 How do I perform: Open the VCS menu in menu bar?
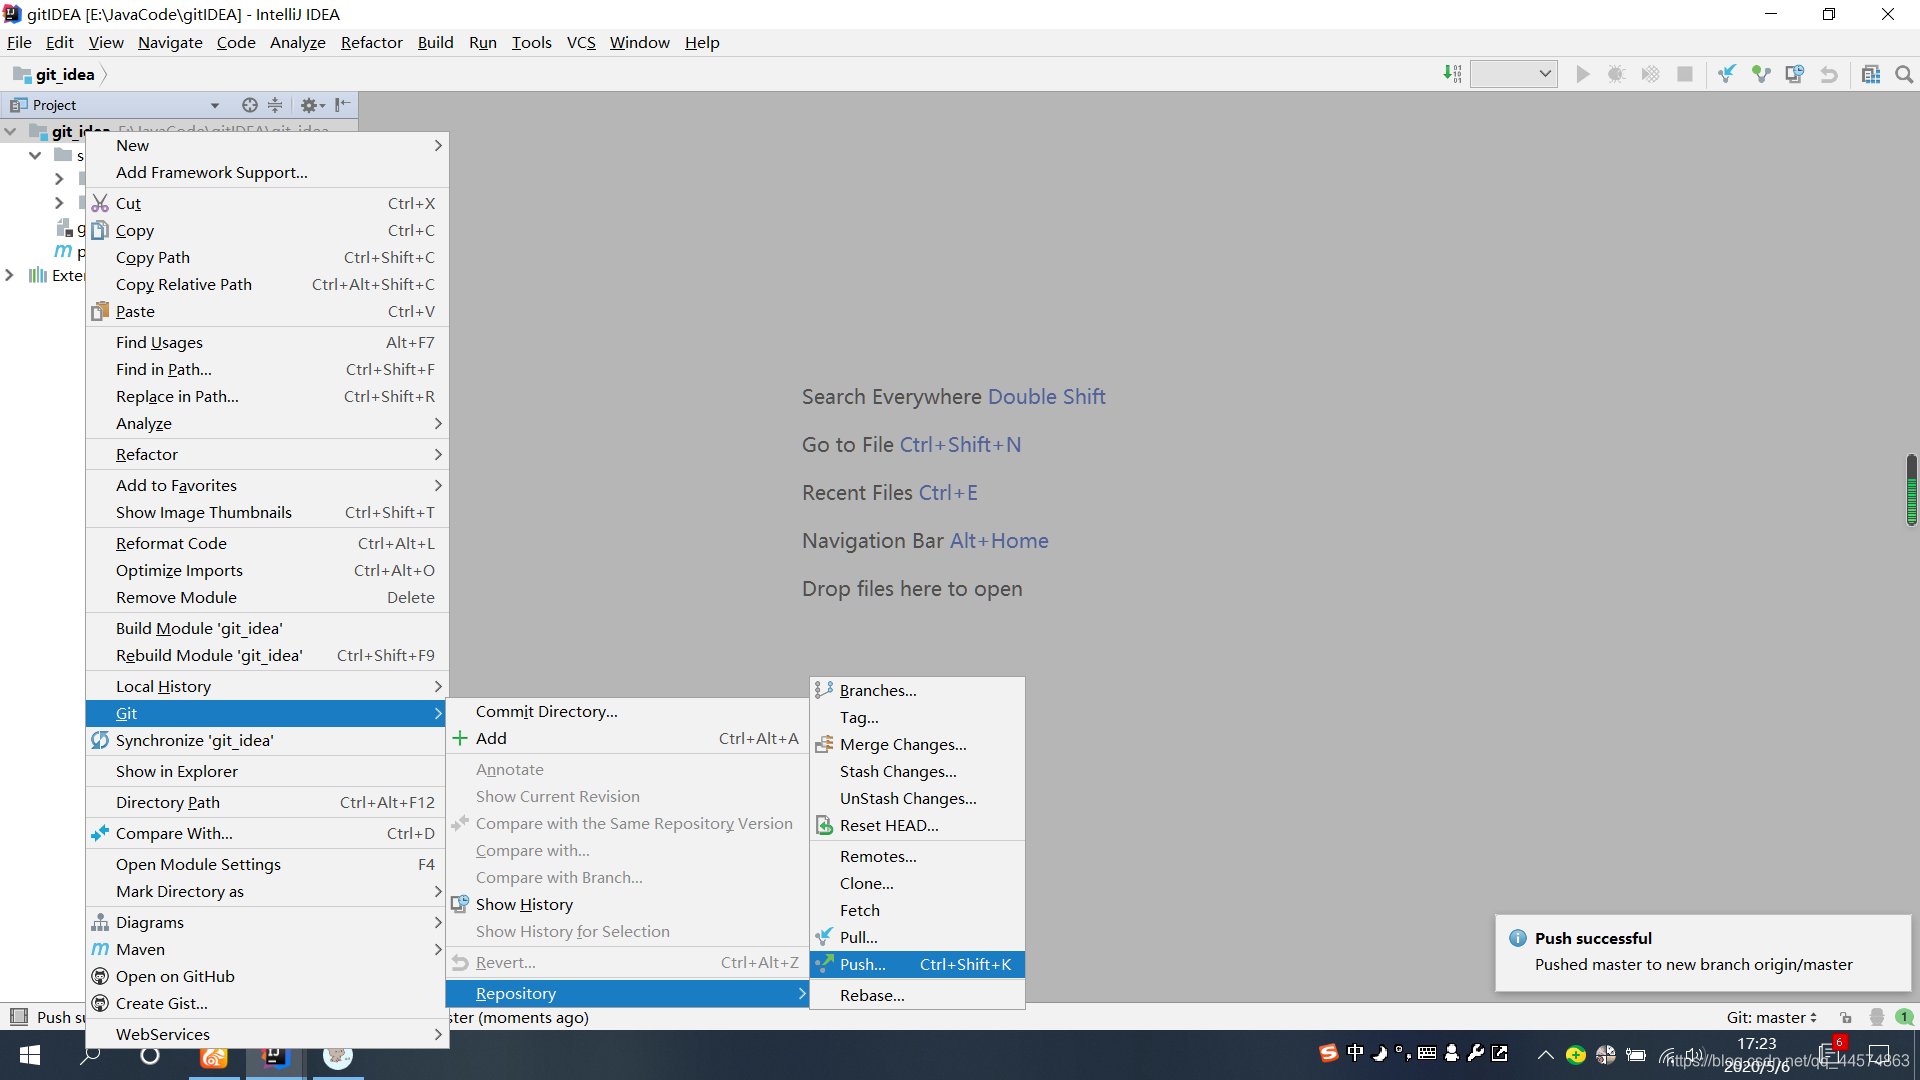(581, 42)
